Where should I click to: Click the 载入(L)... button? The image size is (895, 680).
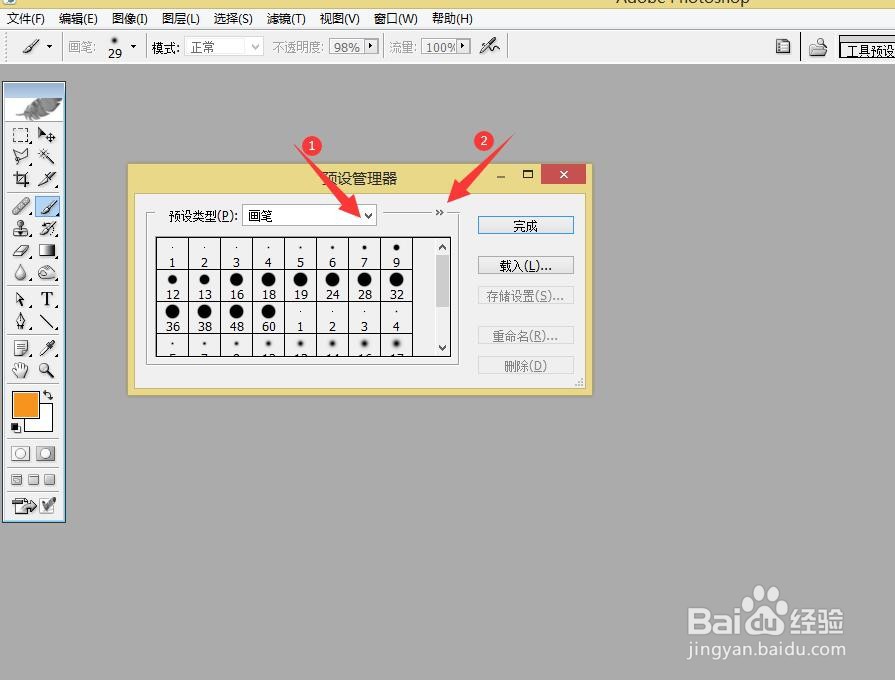[x=526, y=265]
